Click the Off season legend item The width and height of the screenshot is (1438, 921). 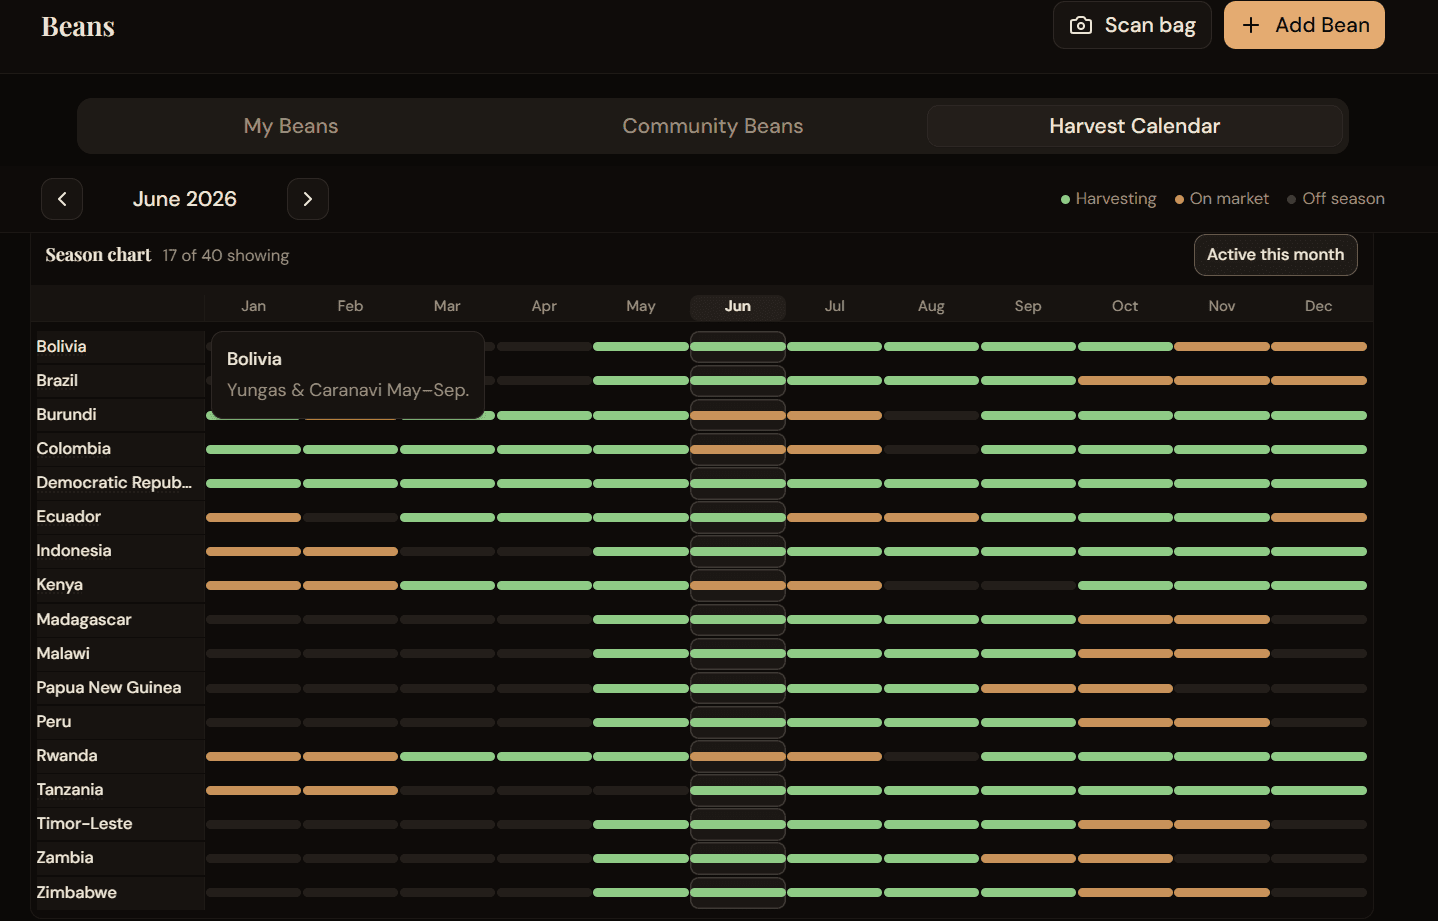tap(1336, 199)
